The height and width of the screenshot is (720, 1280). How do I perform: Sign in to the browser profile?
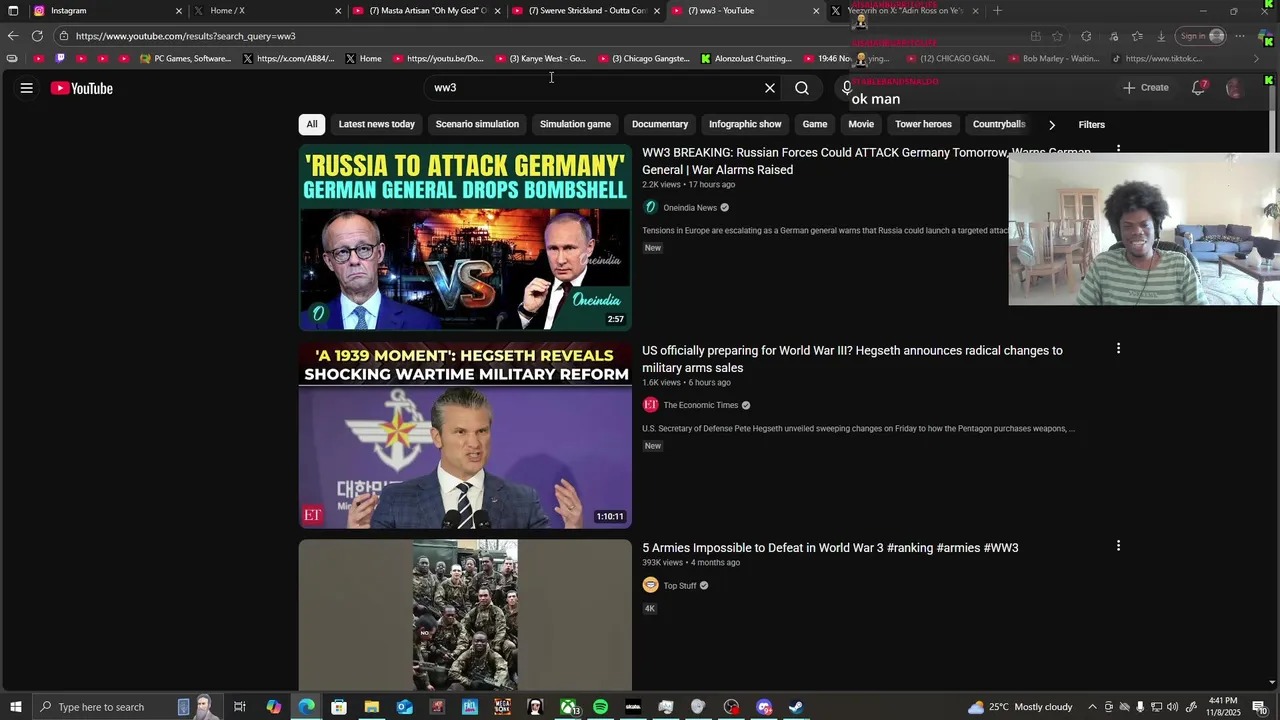[x=1201, y=36]
